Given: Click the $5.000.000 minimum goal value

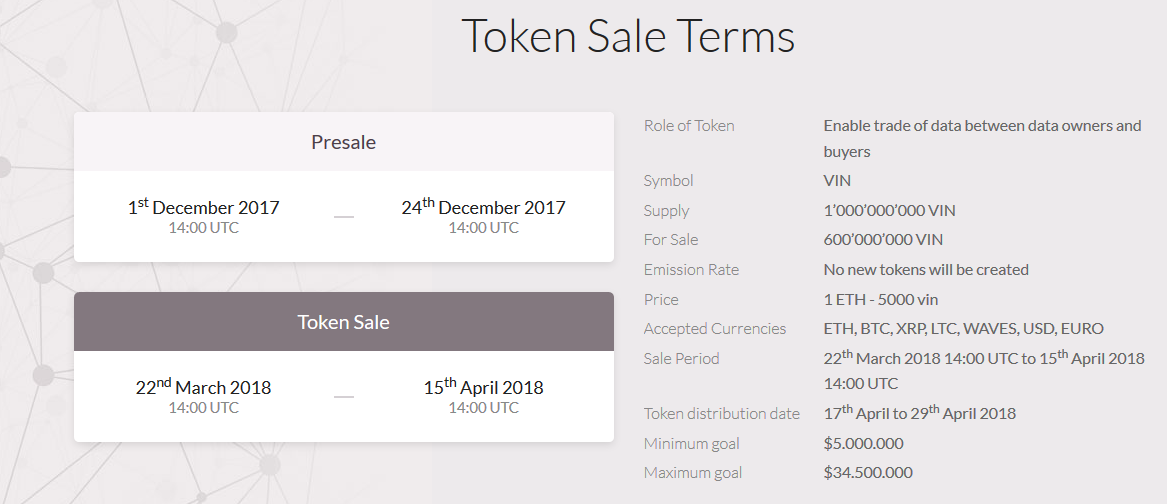Looking at the screenshot, I should coord(863,443).
